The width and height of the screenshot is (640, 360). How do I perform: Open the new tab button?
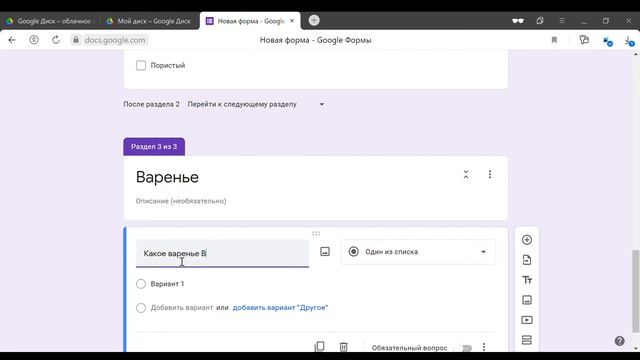pyautogui.click(x=314, y=20)
